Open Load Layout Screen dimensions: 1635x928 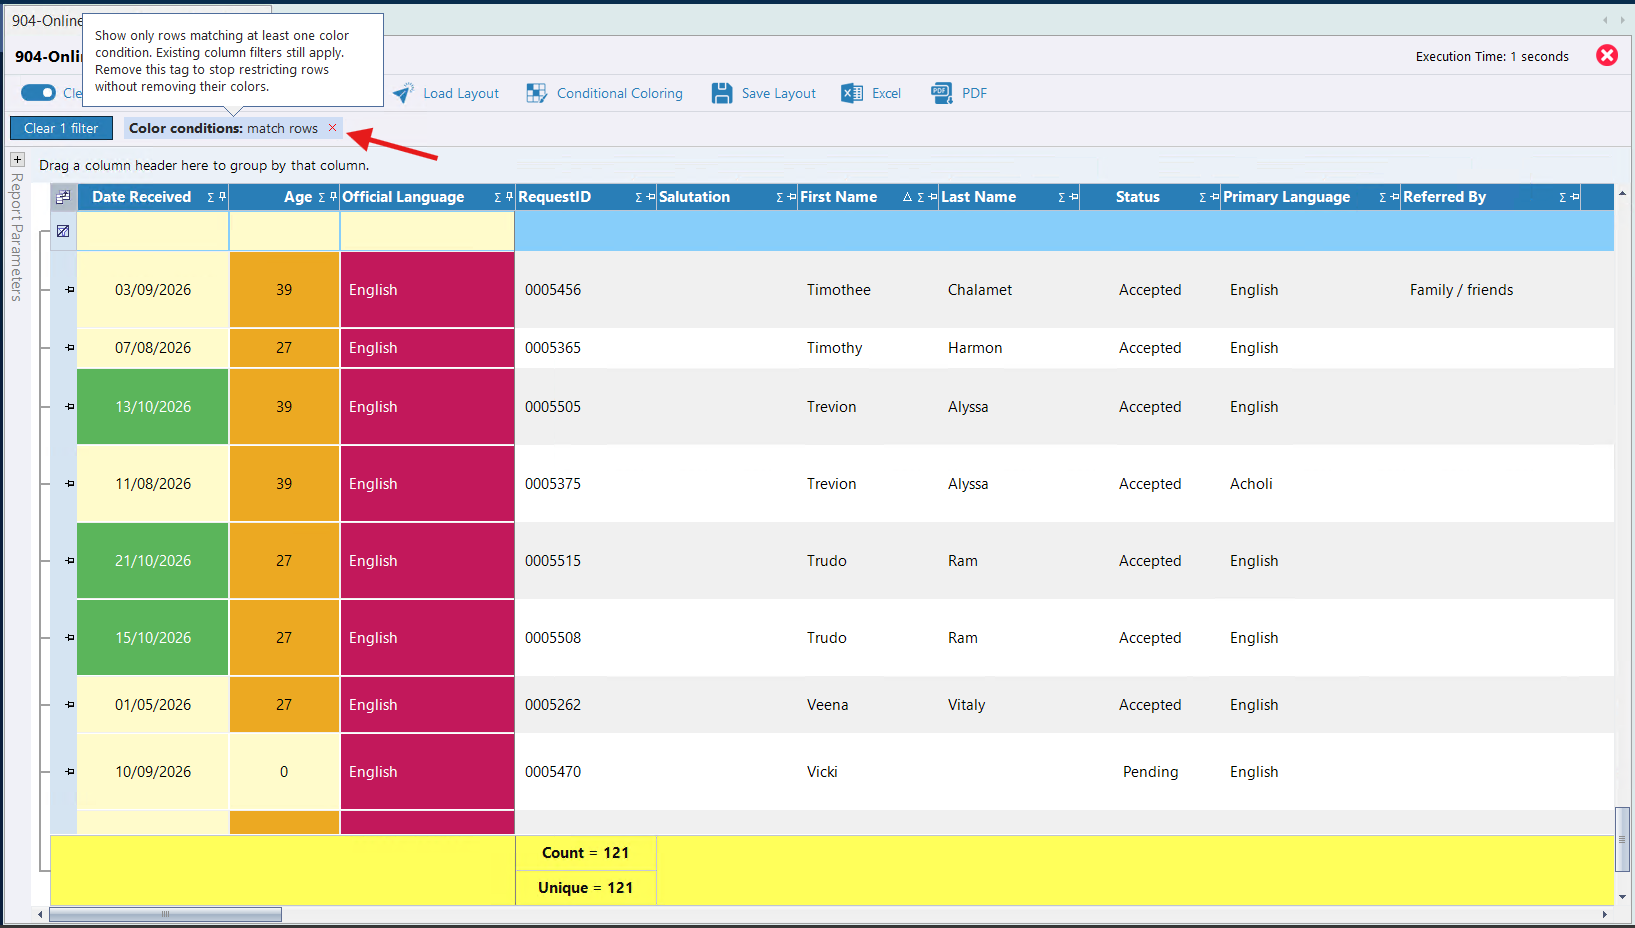[x=446, y=93]
